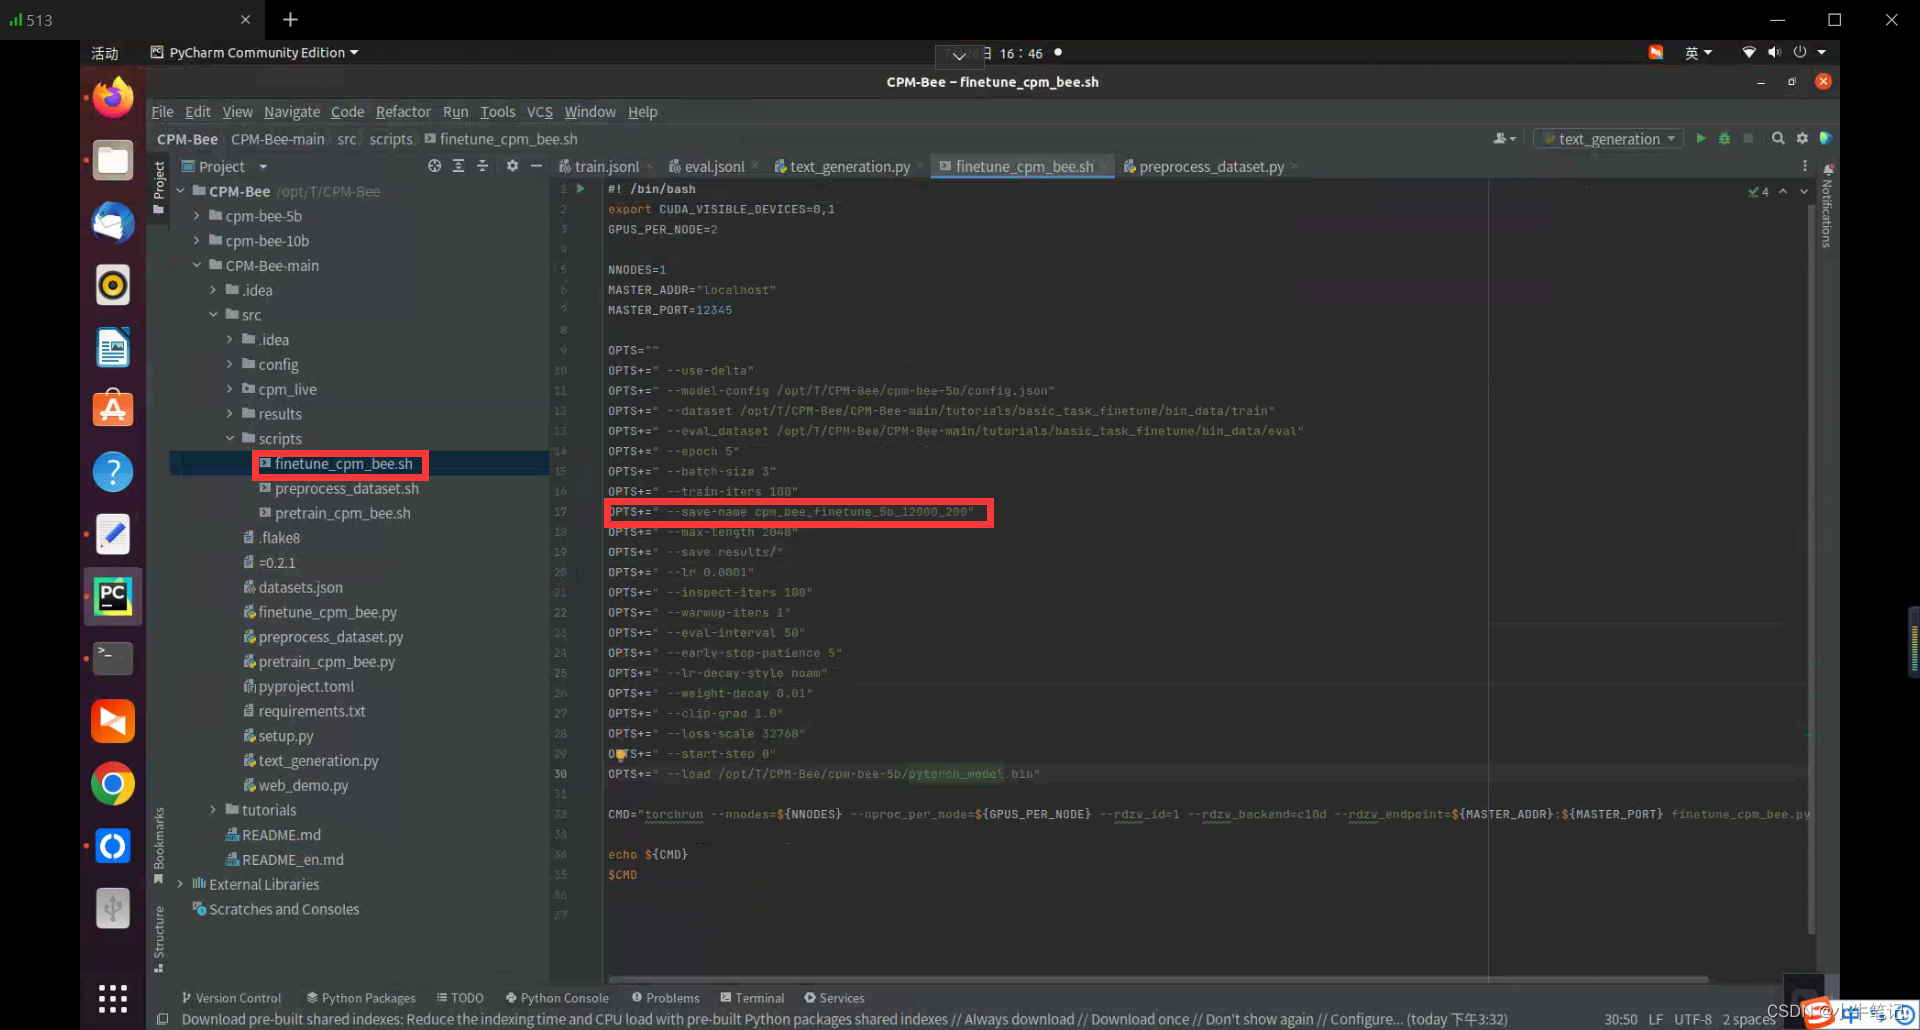Jump to next highlighted problem arrow
Viewport: 1920px width, 1030px height.
[1804, 191]
